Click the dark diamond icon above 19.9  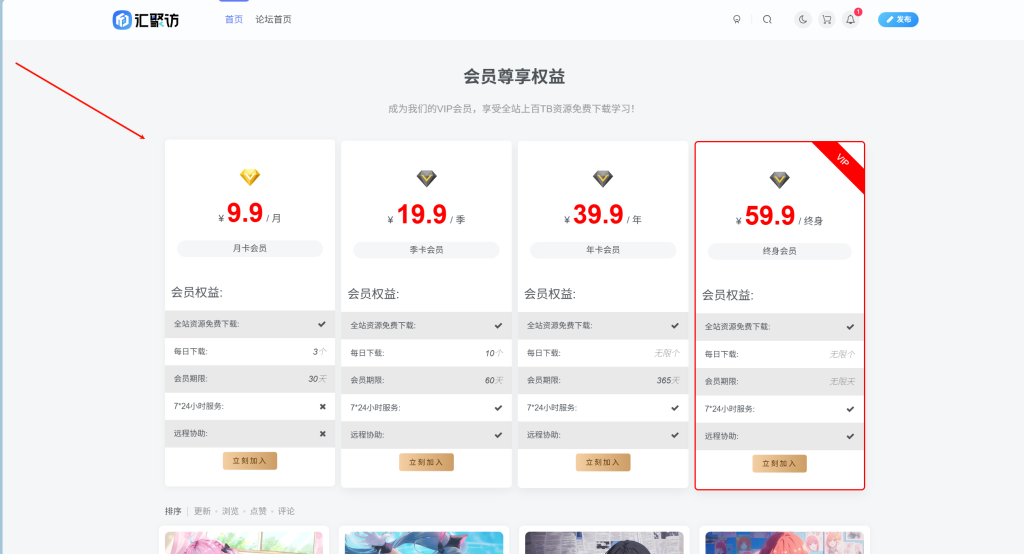pos(426,178)
